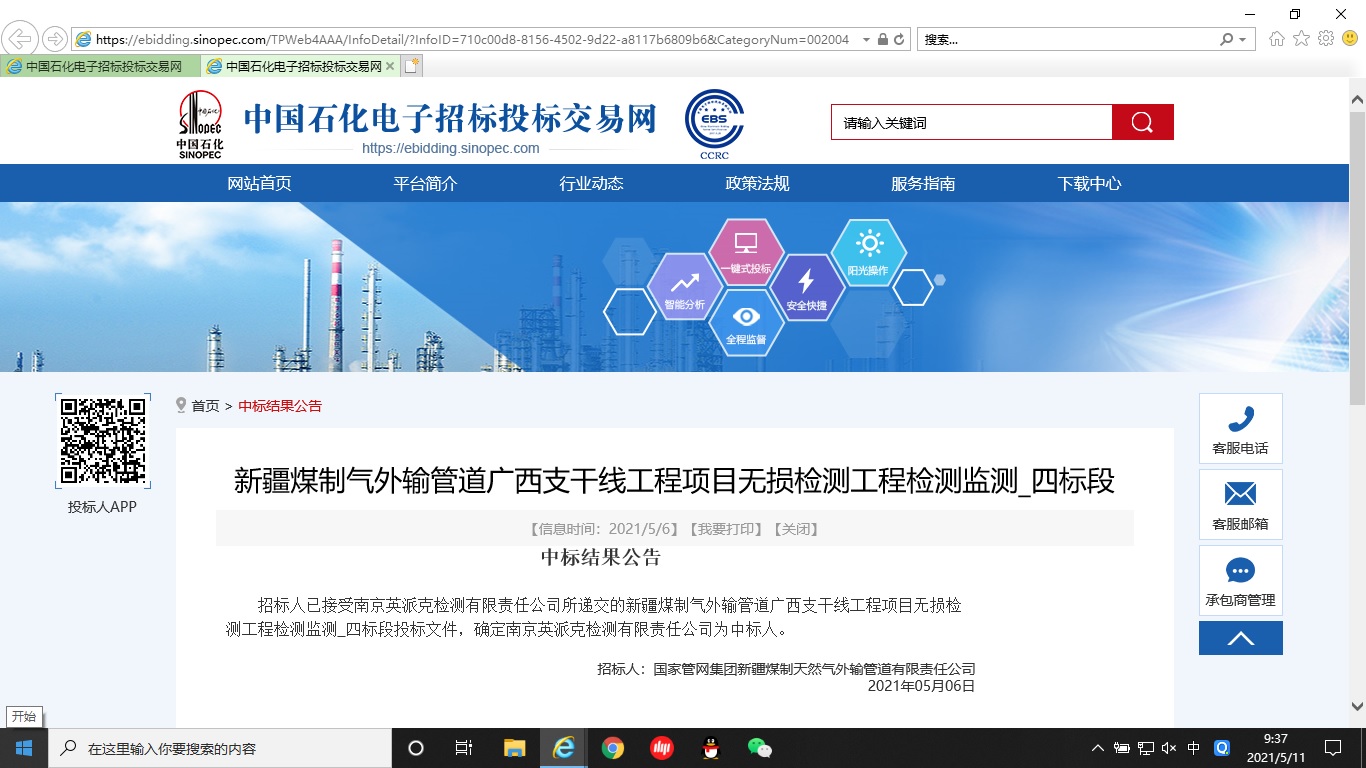This screenshot has height=768, width=1366.
Task: Click the taskbar search input field
Action: coord(200,747)
